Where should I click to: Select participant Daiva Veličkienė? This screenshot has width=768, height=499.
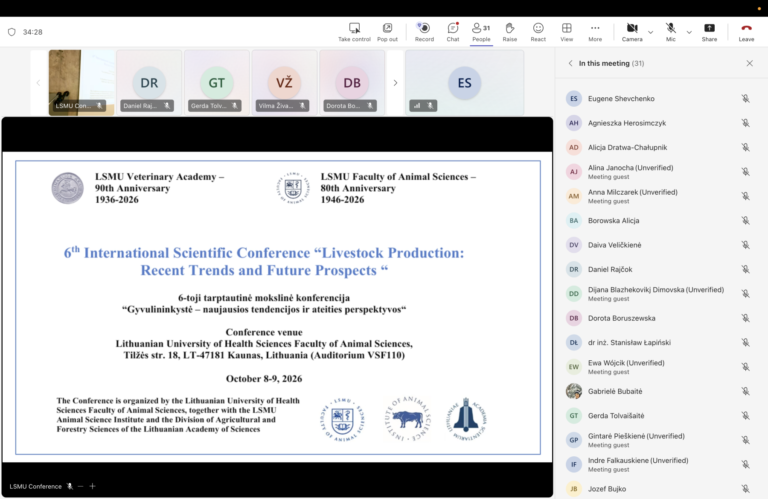pos(659,245)
